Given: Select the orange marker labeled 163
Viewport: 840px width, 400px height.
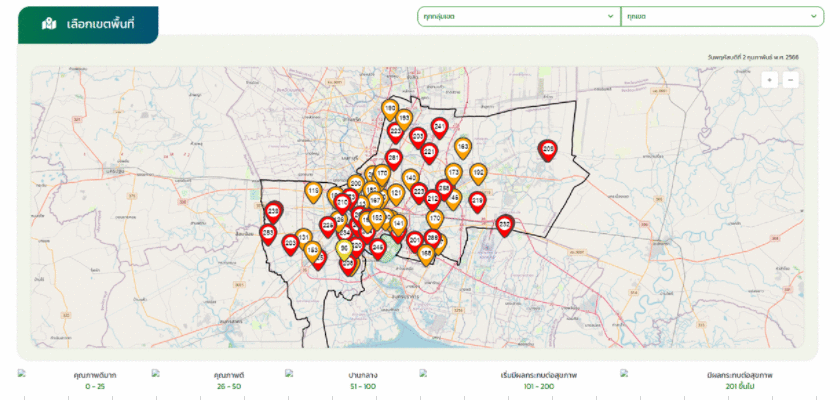Looking at the screenshot, I should click(x=462, y=147).
